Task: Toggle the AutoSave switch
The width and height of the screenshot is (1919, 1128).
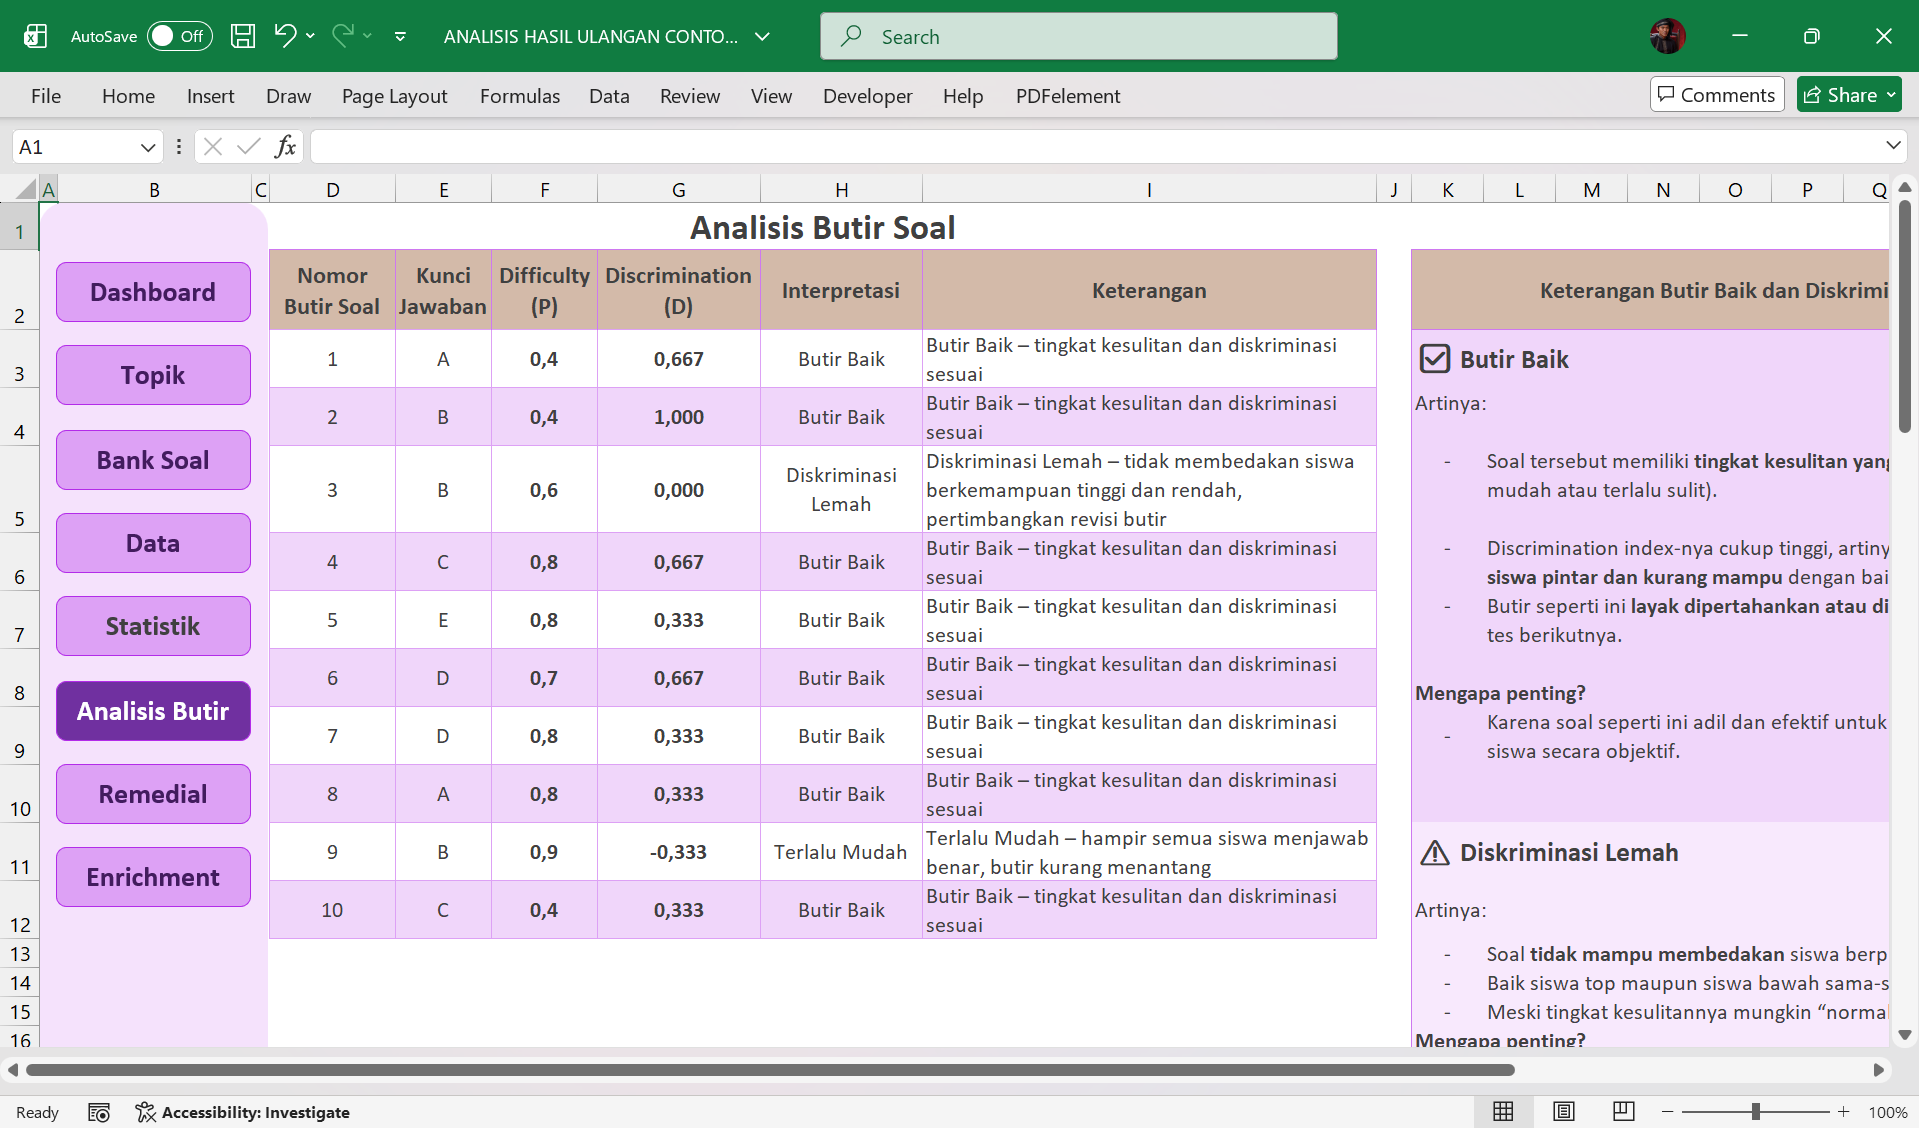Action: [180, 36]
